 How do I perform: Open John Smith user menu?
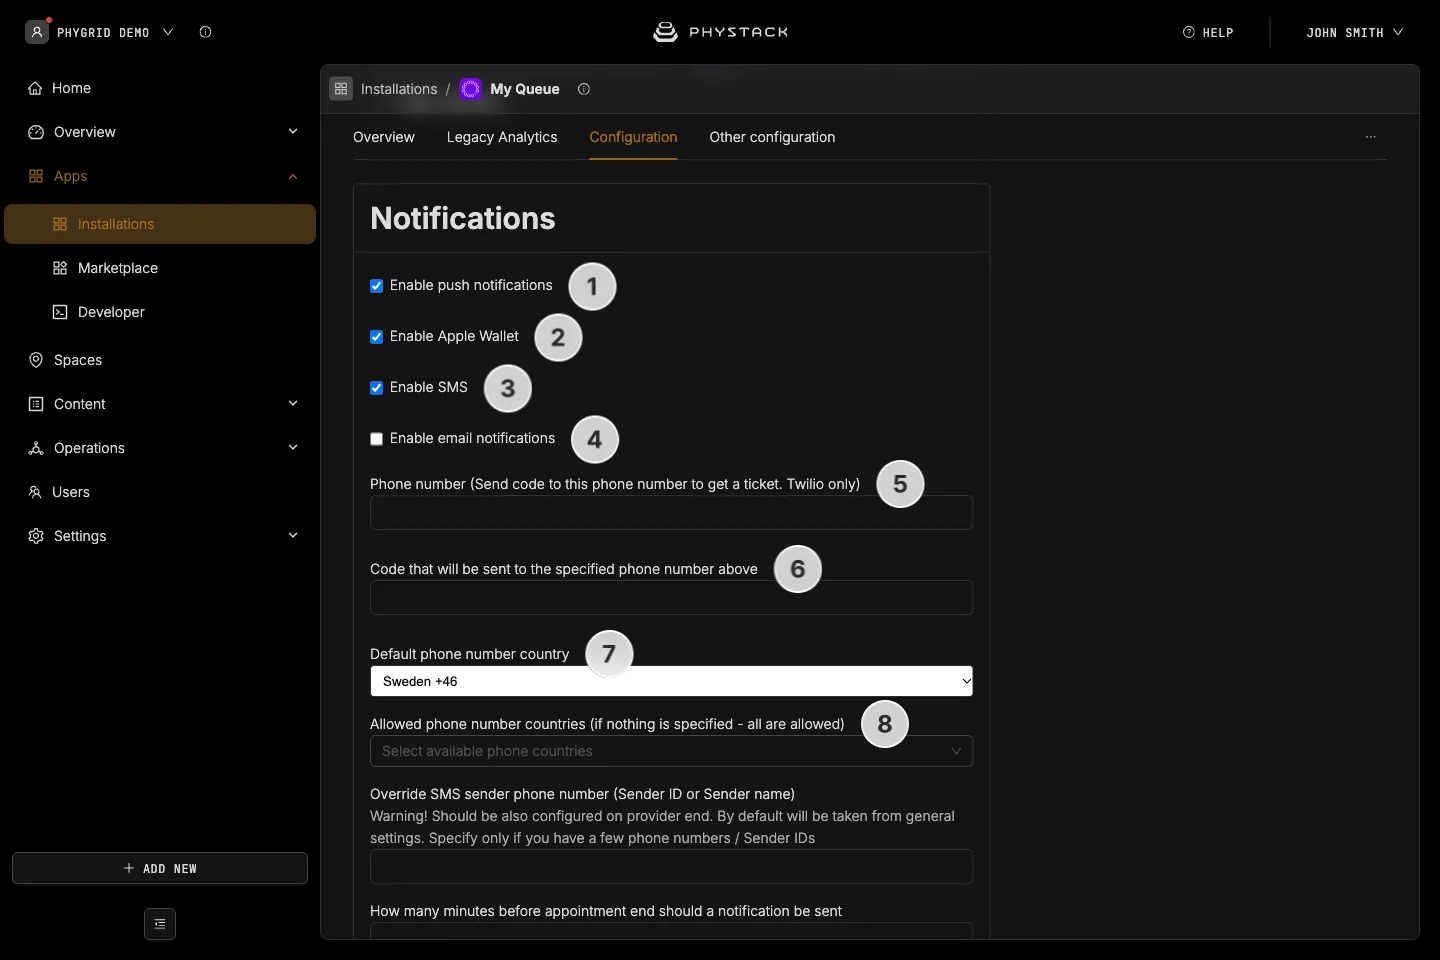point(1354,32)
